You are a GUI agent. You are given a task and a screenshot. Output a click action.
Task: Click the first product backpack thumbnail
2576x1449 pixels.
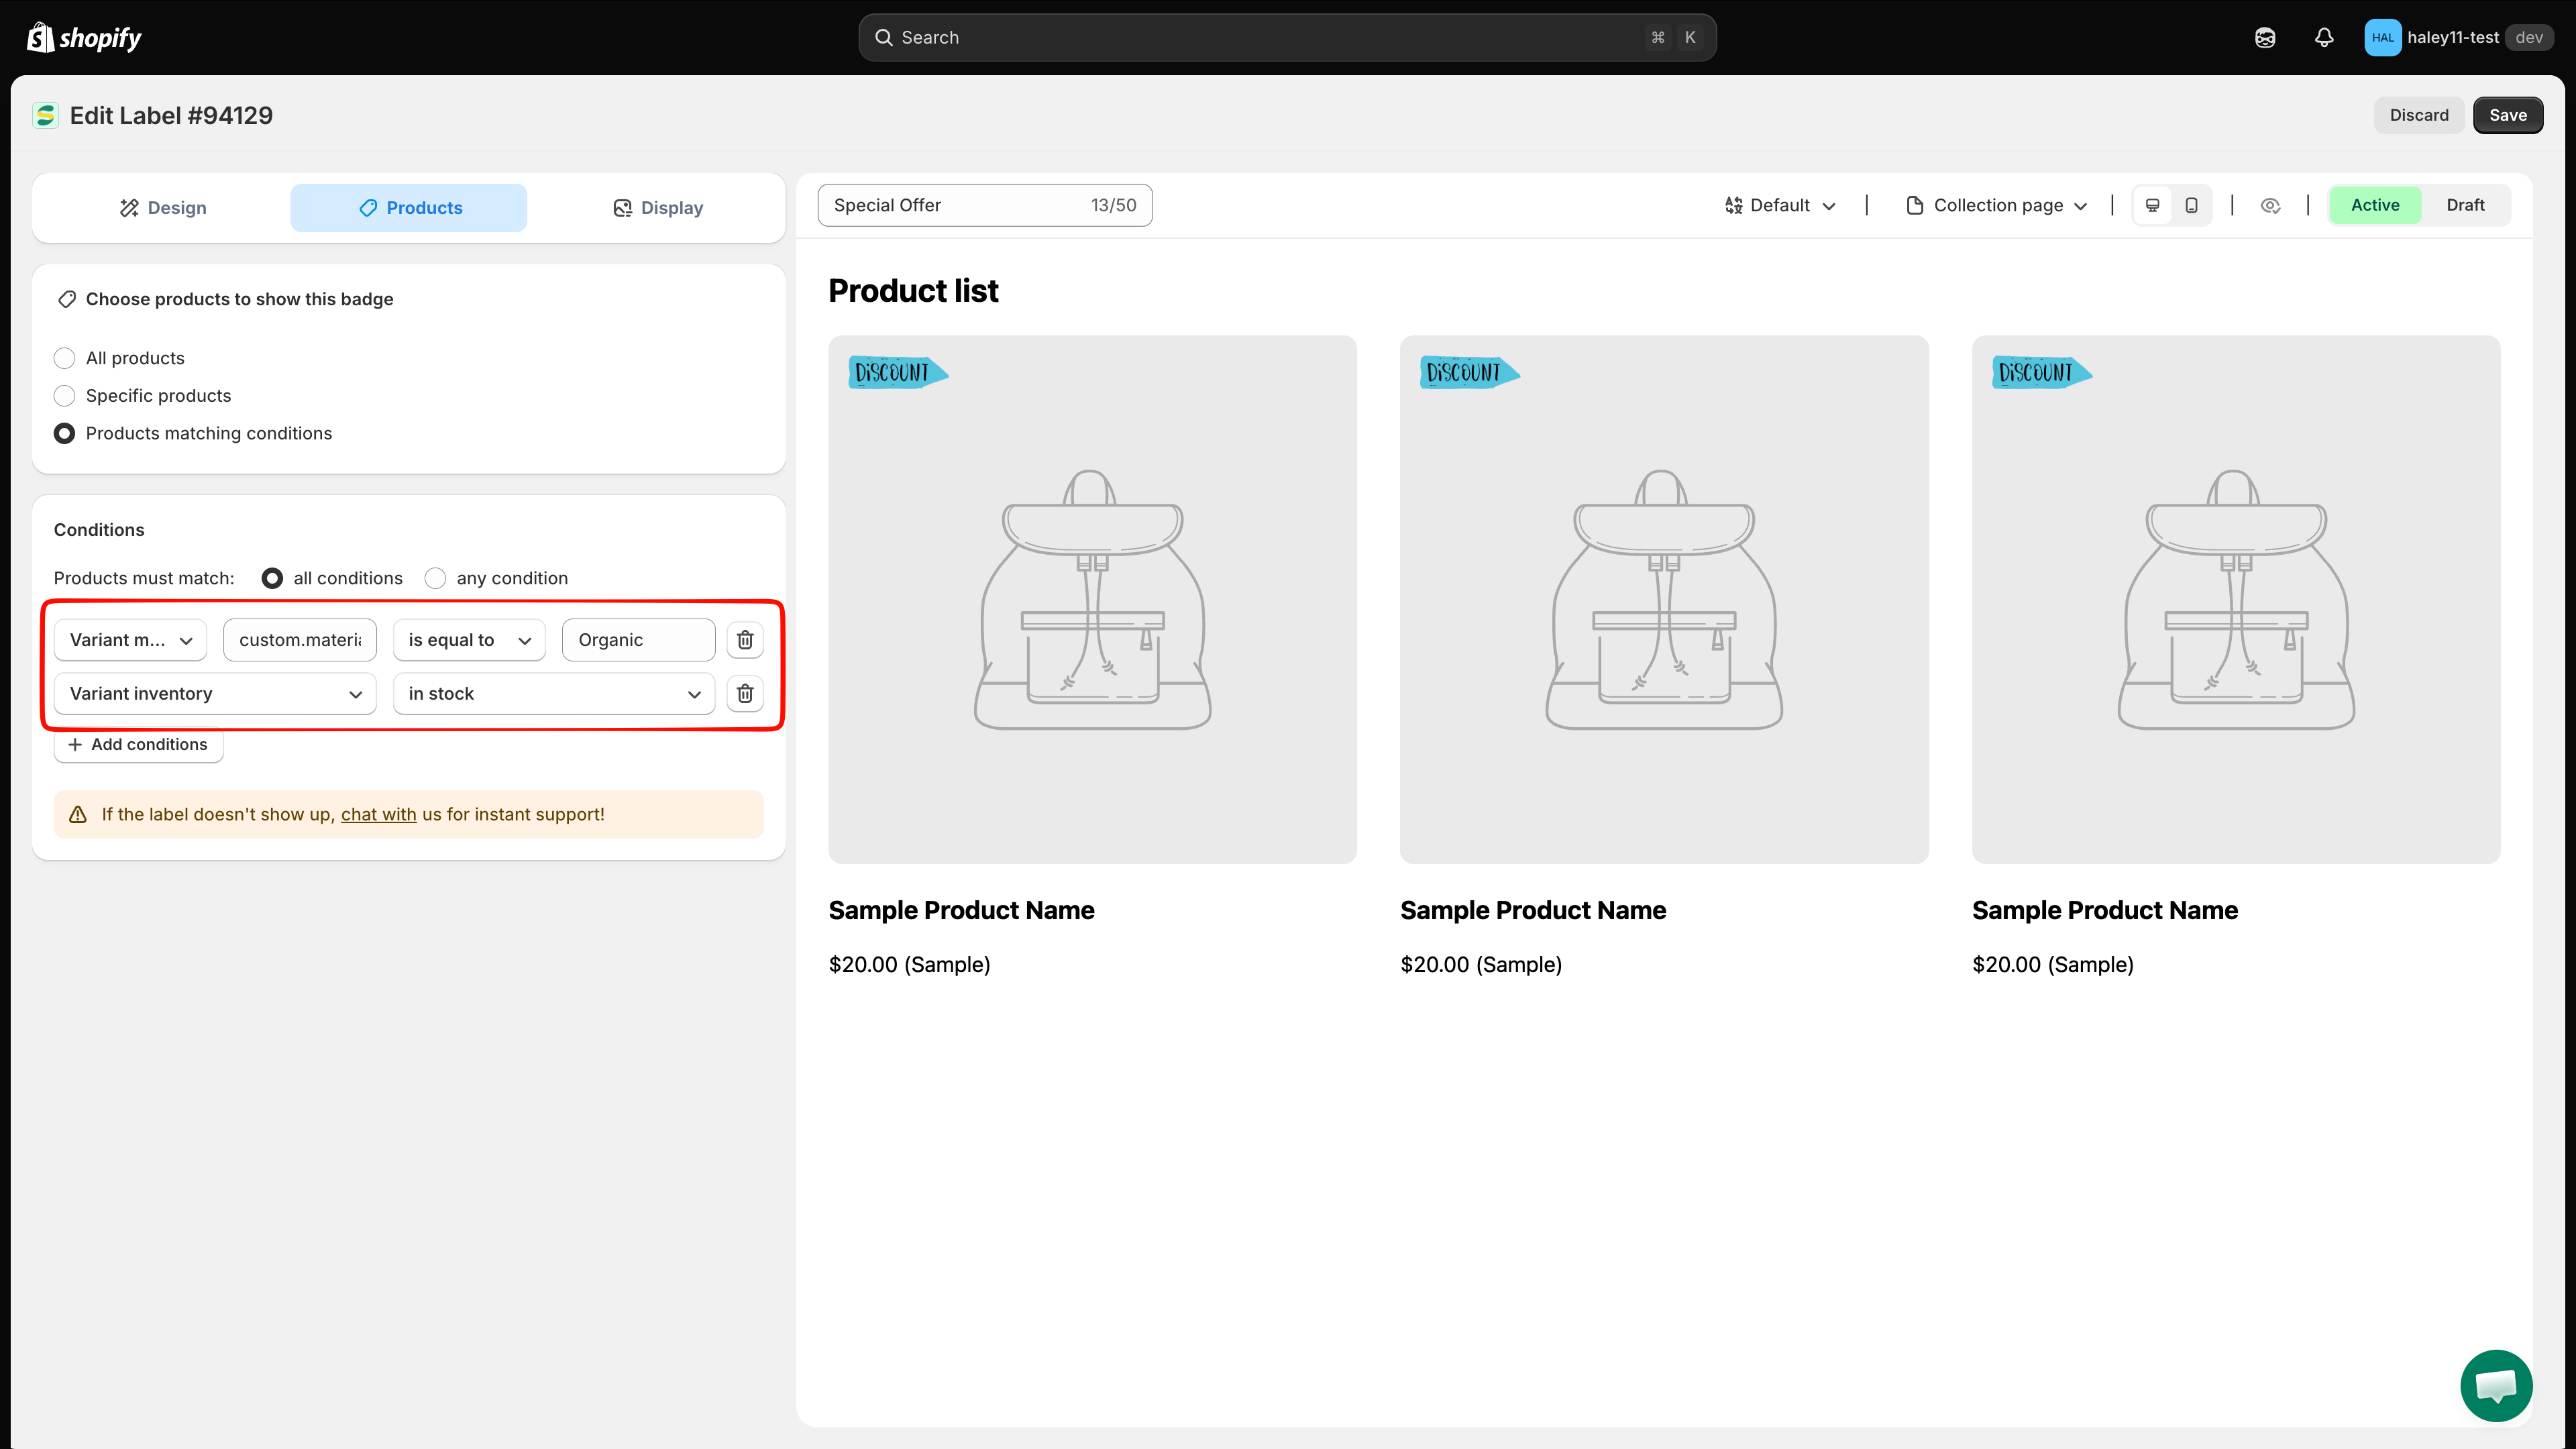[1092, 600]
